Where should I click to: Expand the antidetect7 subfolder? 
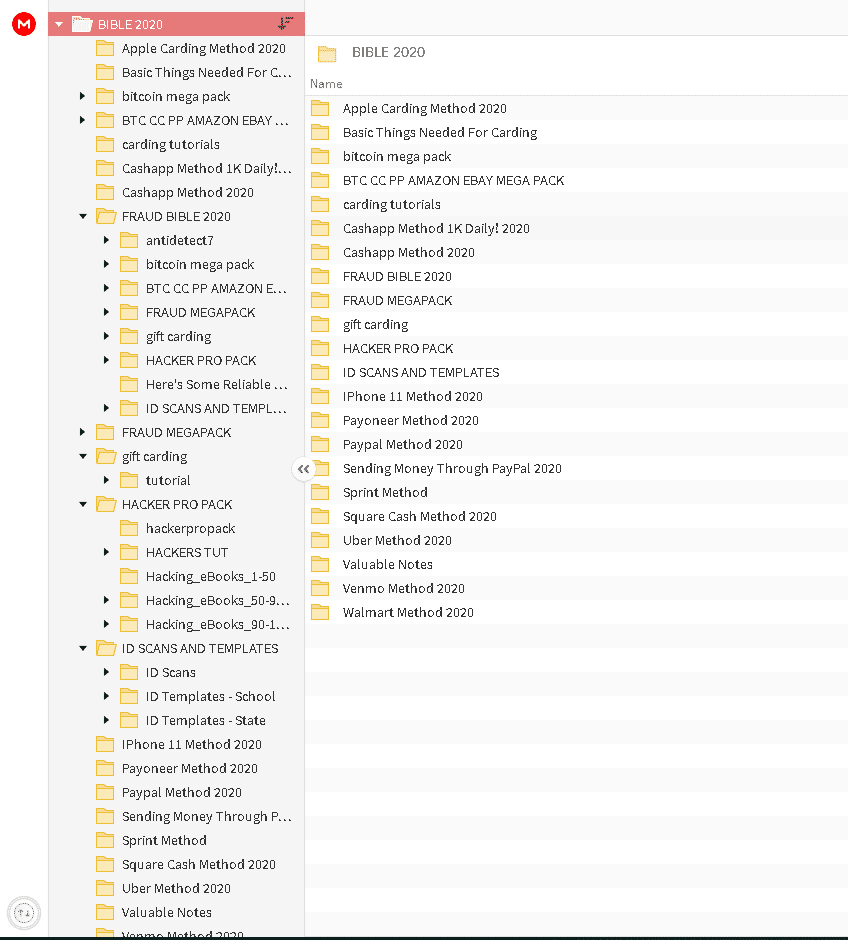pos(106,240)
